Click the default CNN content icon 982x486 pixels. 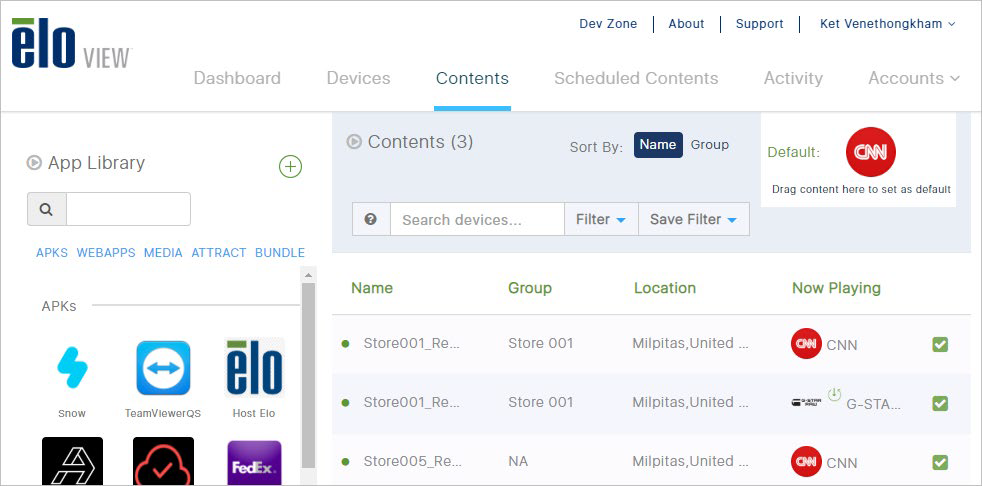pos(871,152)
